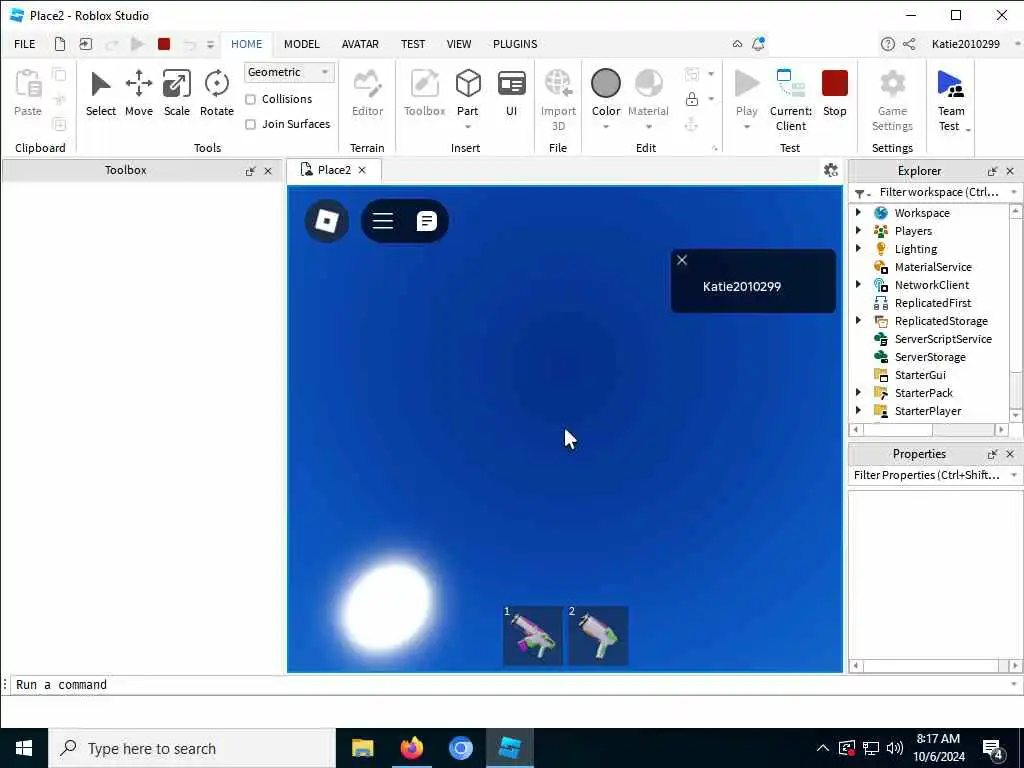The height and width of the screenshot is (768, 1024).
Task: Expand the Lighting node
Action: pyautogui.click(x=858, y=248)
